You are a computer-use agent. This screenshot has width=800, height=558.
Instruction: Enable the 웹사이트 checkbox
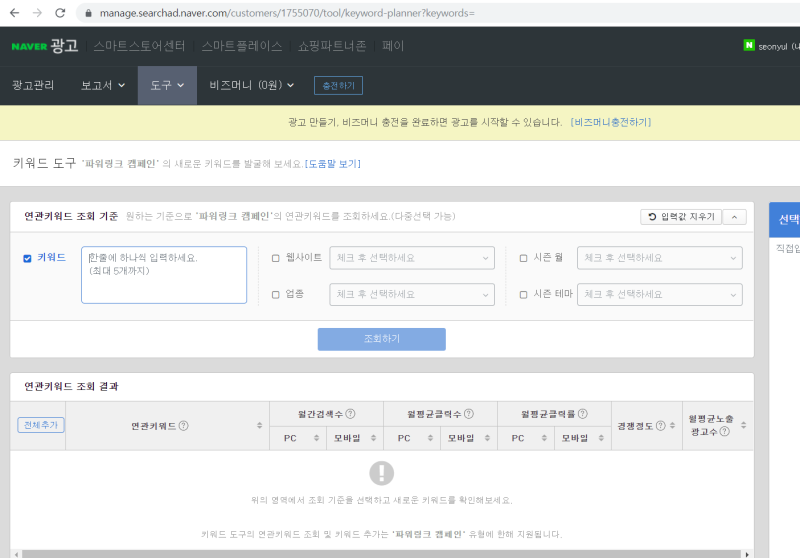(276, 258)
